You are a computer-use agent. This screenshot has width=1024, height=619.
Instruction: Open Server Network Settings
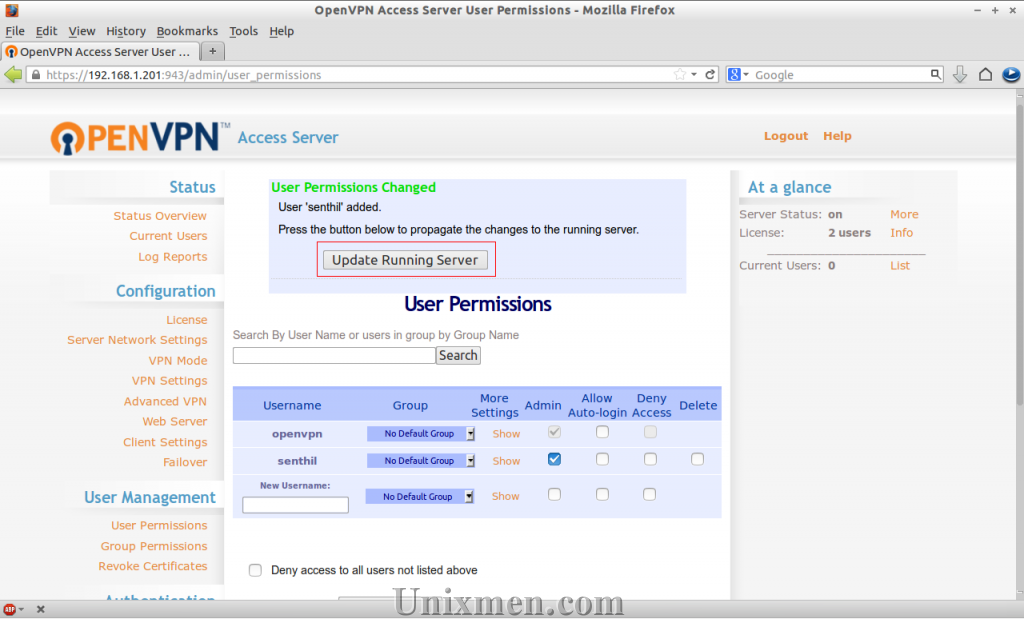click(137, 340)
